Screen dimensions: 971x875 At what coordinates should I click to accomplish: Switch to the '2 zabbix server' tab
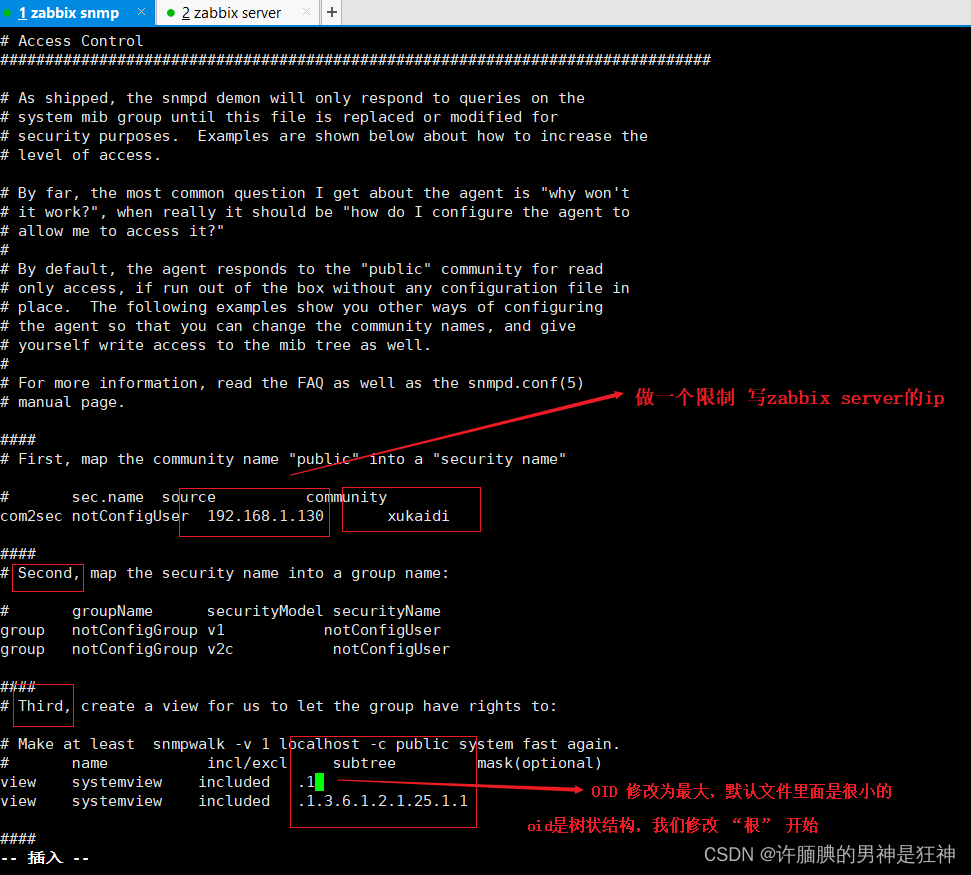[x=231, y=12]
